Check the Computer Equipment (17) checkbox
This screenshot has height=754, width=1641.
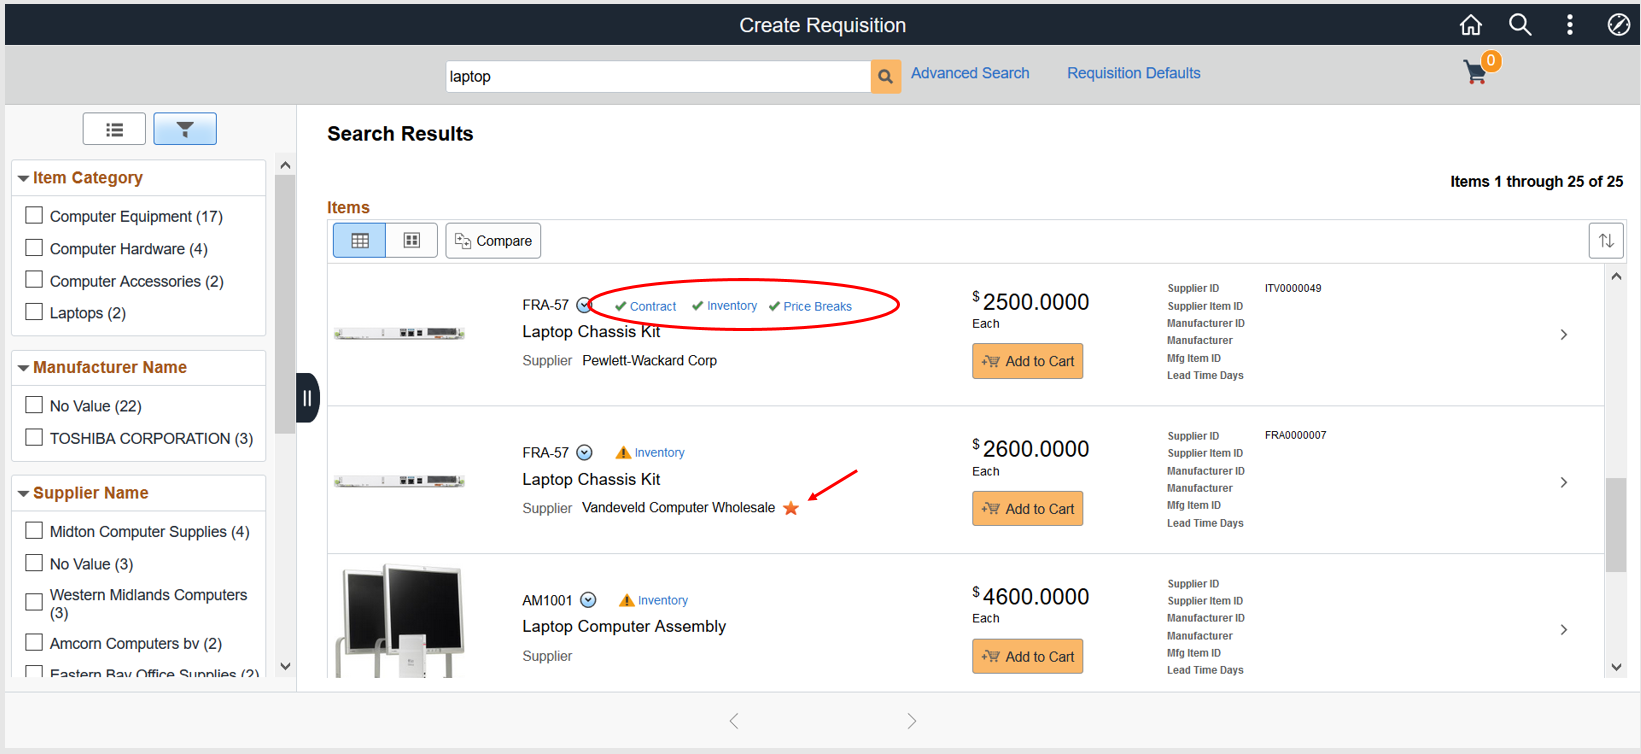click(34, 215)
